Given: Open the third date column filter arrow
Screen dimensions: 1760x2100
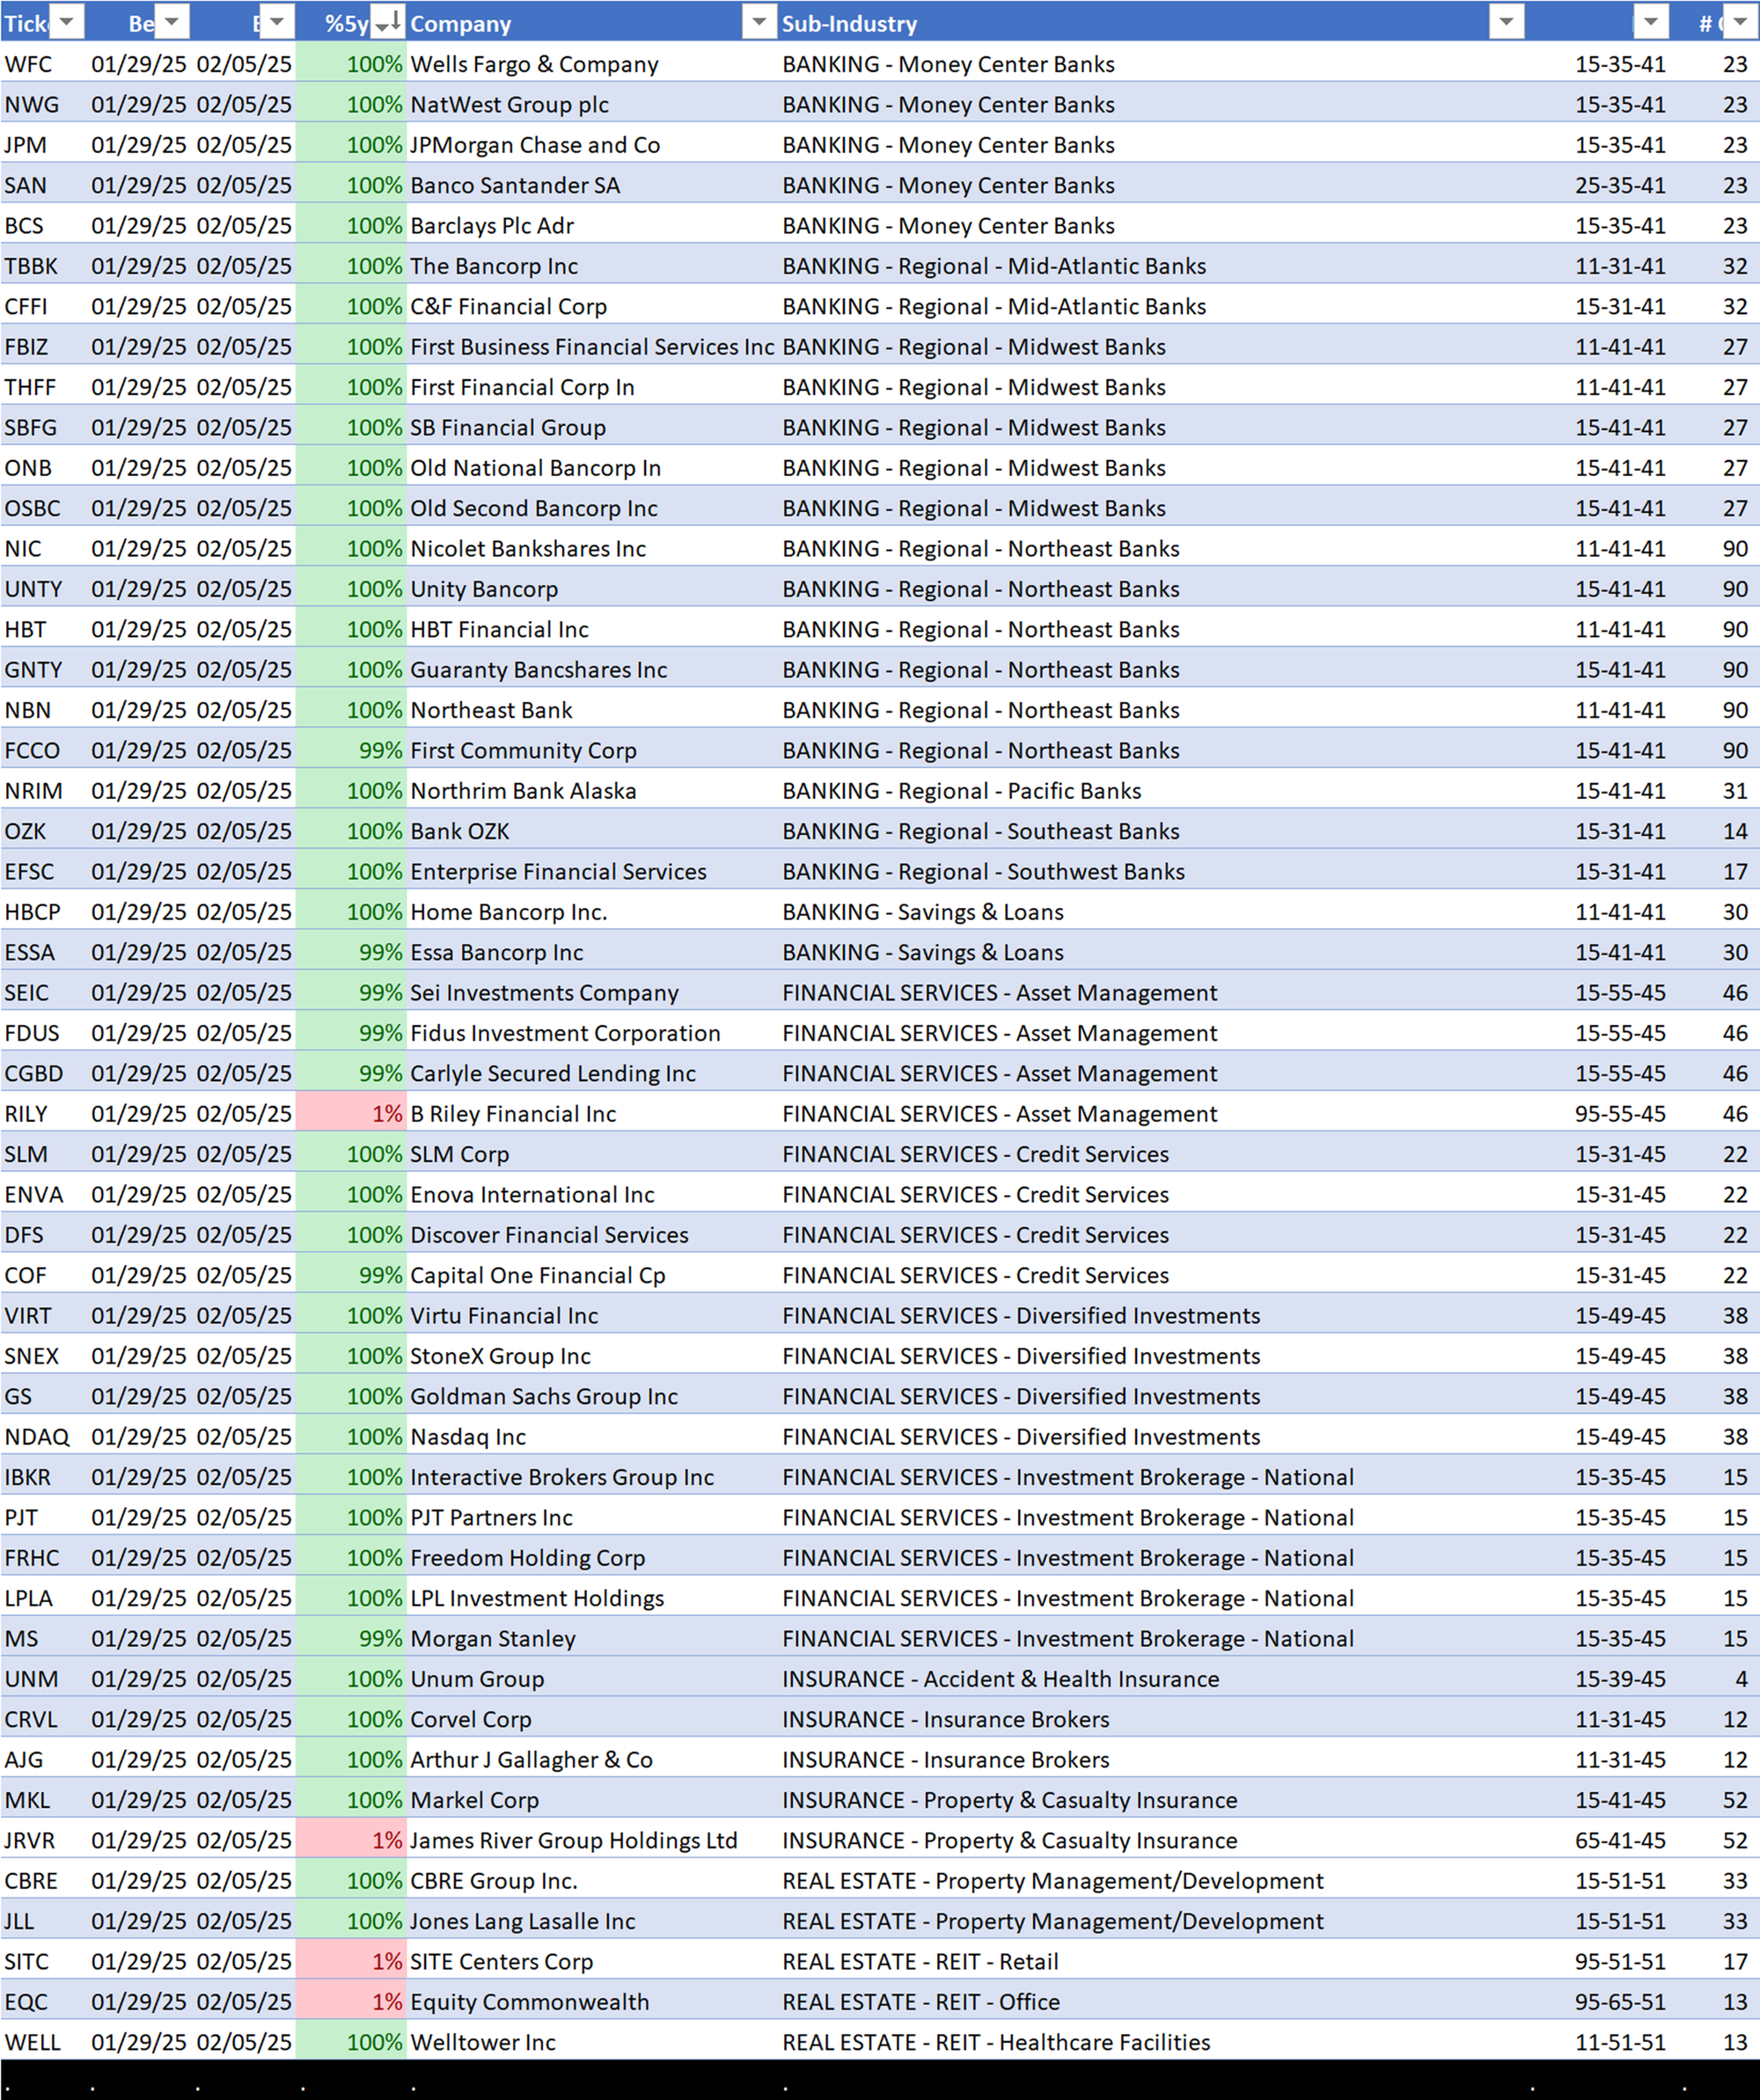Looking at the screenshot, I should click(276, 22).
